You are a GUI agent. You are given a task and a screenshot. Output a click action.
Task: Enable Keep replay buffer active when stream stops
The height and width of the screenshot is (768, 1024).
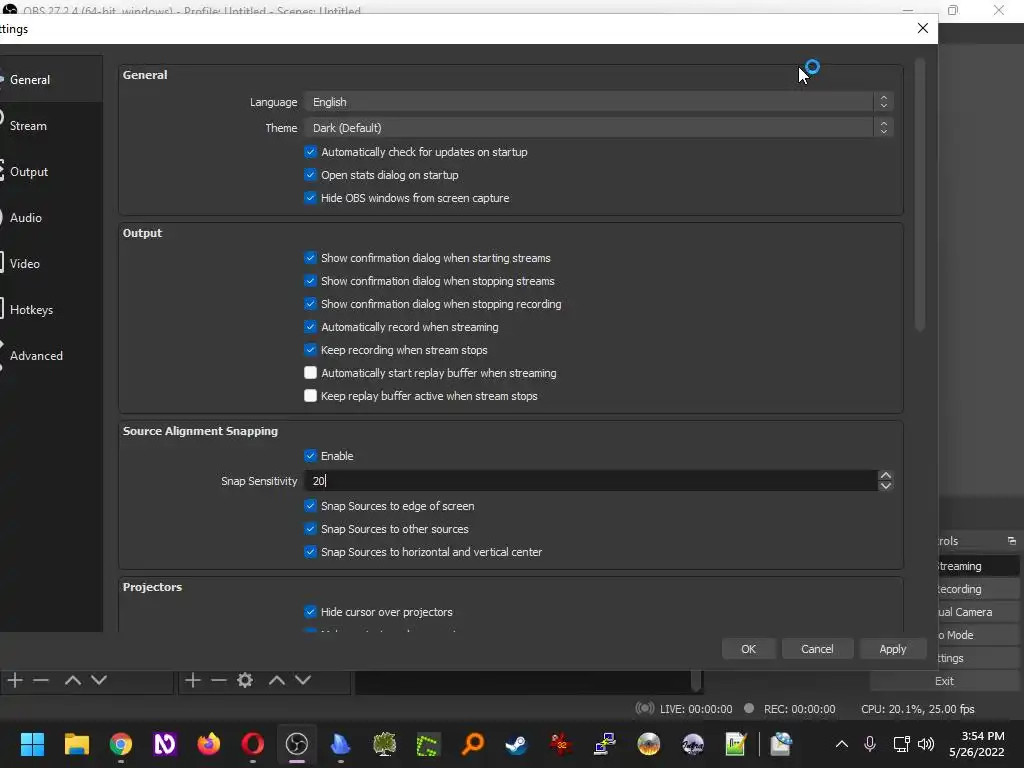(310, 396)
